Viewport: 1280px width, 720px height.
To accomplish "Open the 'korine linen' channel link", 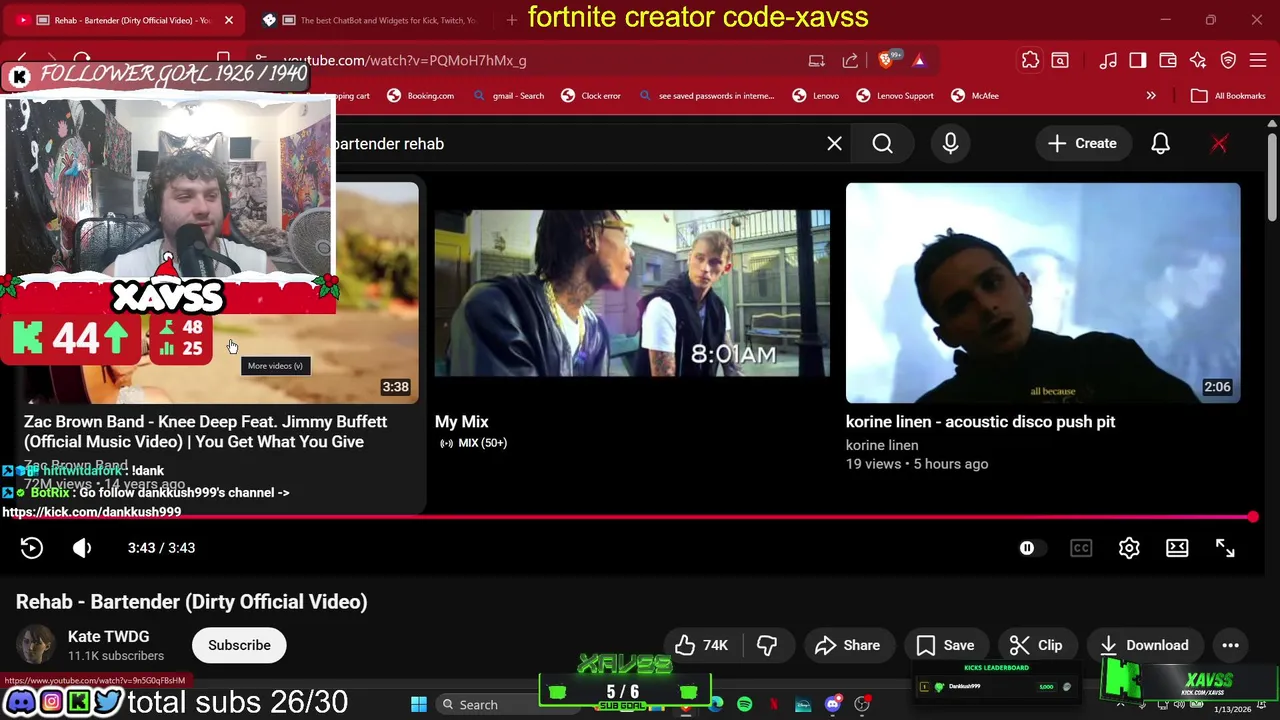I will pyautogui.click(x=882, y=446).
